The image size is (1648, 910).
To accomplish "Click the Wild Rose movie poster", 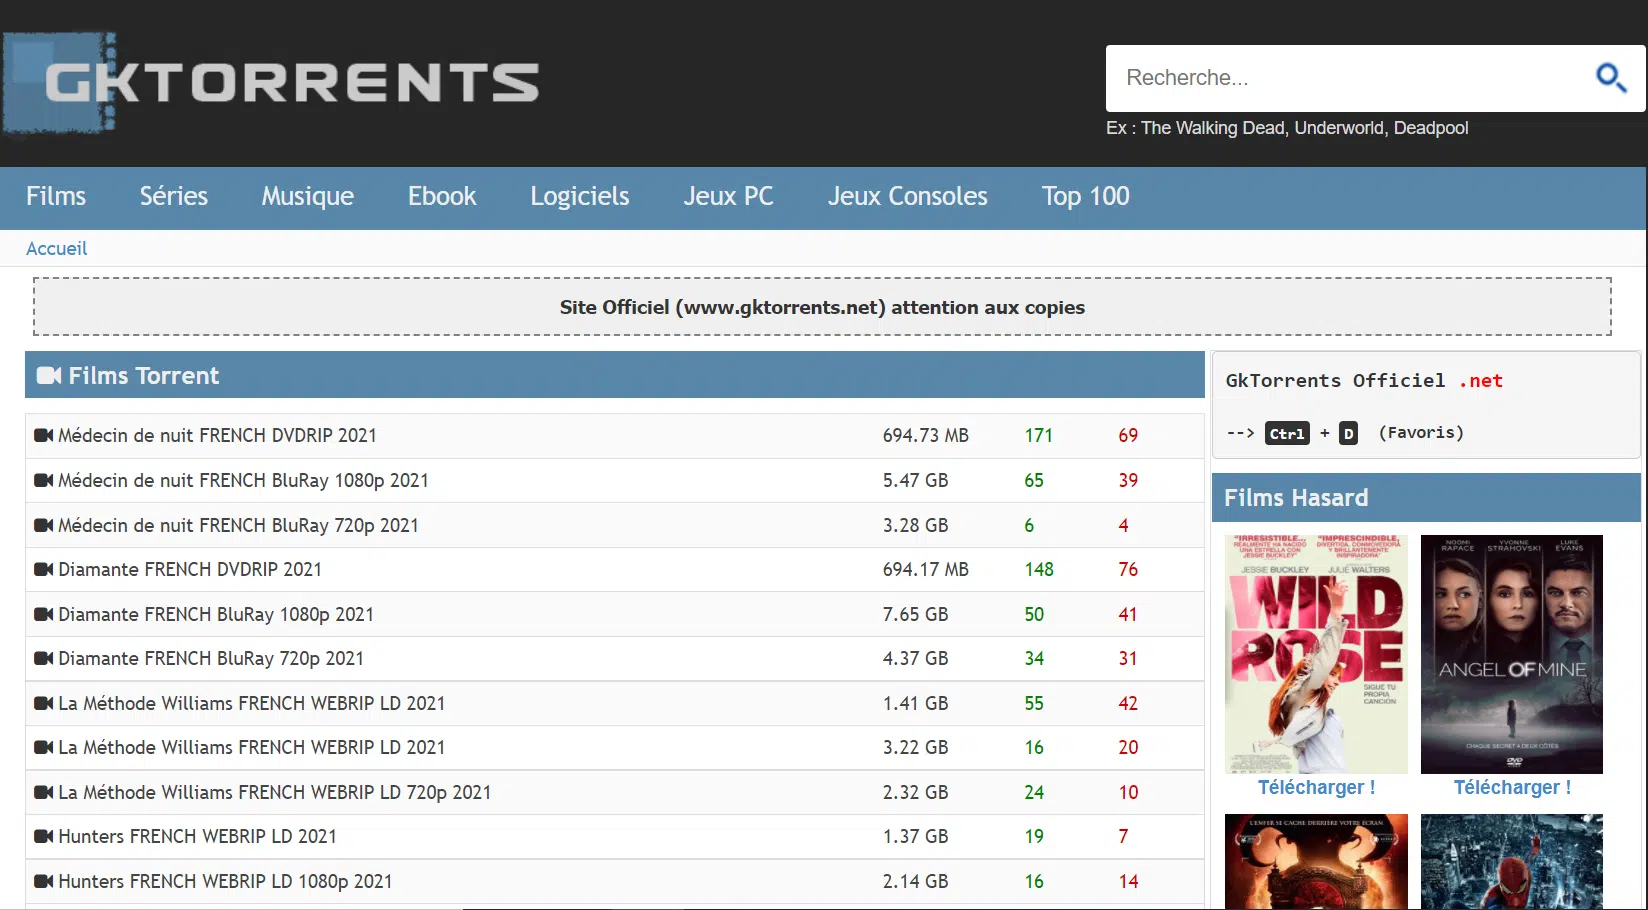I will (1316, 654).
